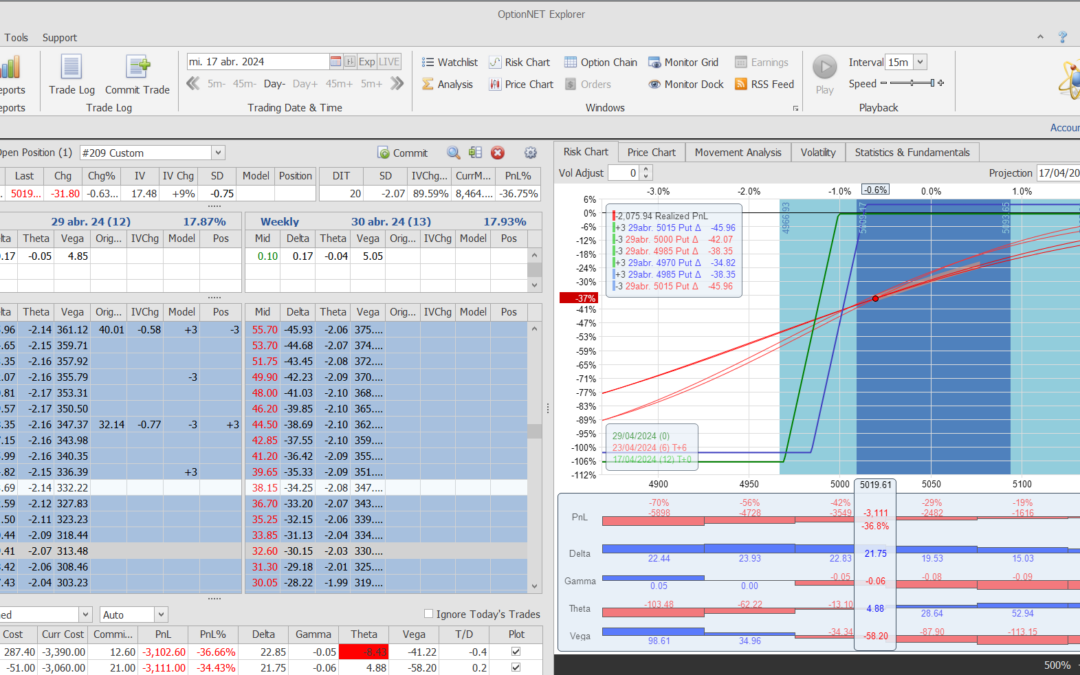Expand the #209 Custom position dropdown
The image size is (1080, 675).
point(218,153)
